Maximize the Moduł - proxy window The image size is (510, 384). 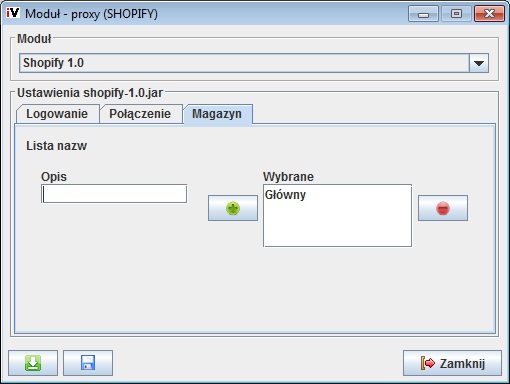pos(456,14)
